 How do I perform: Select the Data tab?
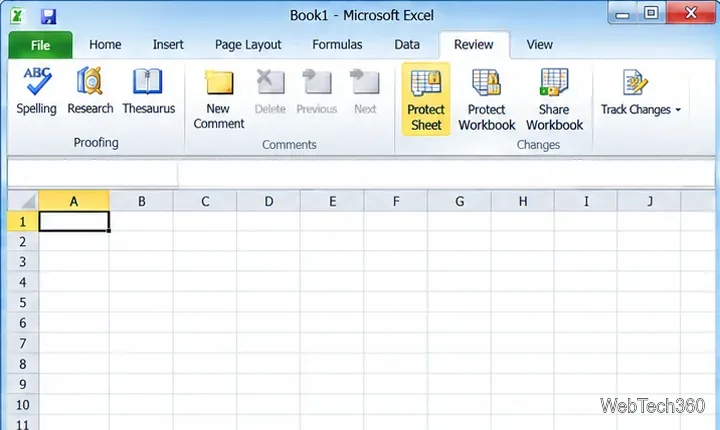(x=407, y=45)
